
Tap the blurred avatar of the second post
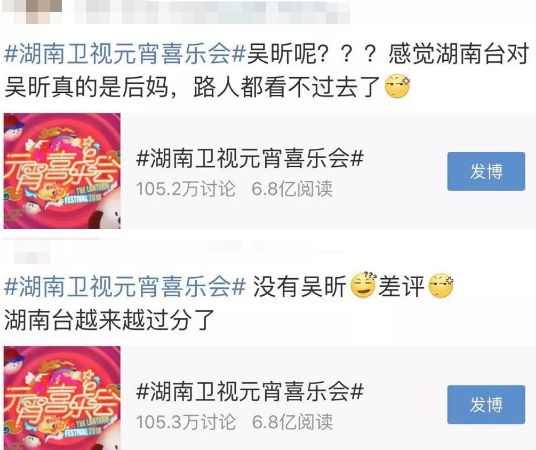coord(32,251)
